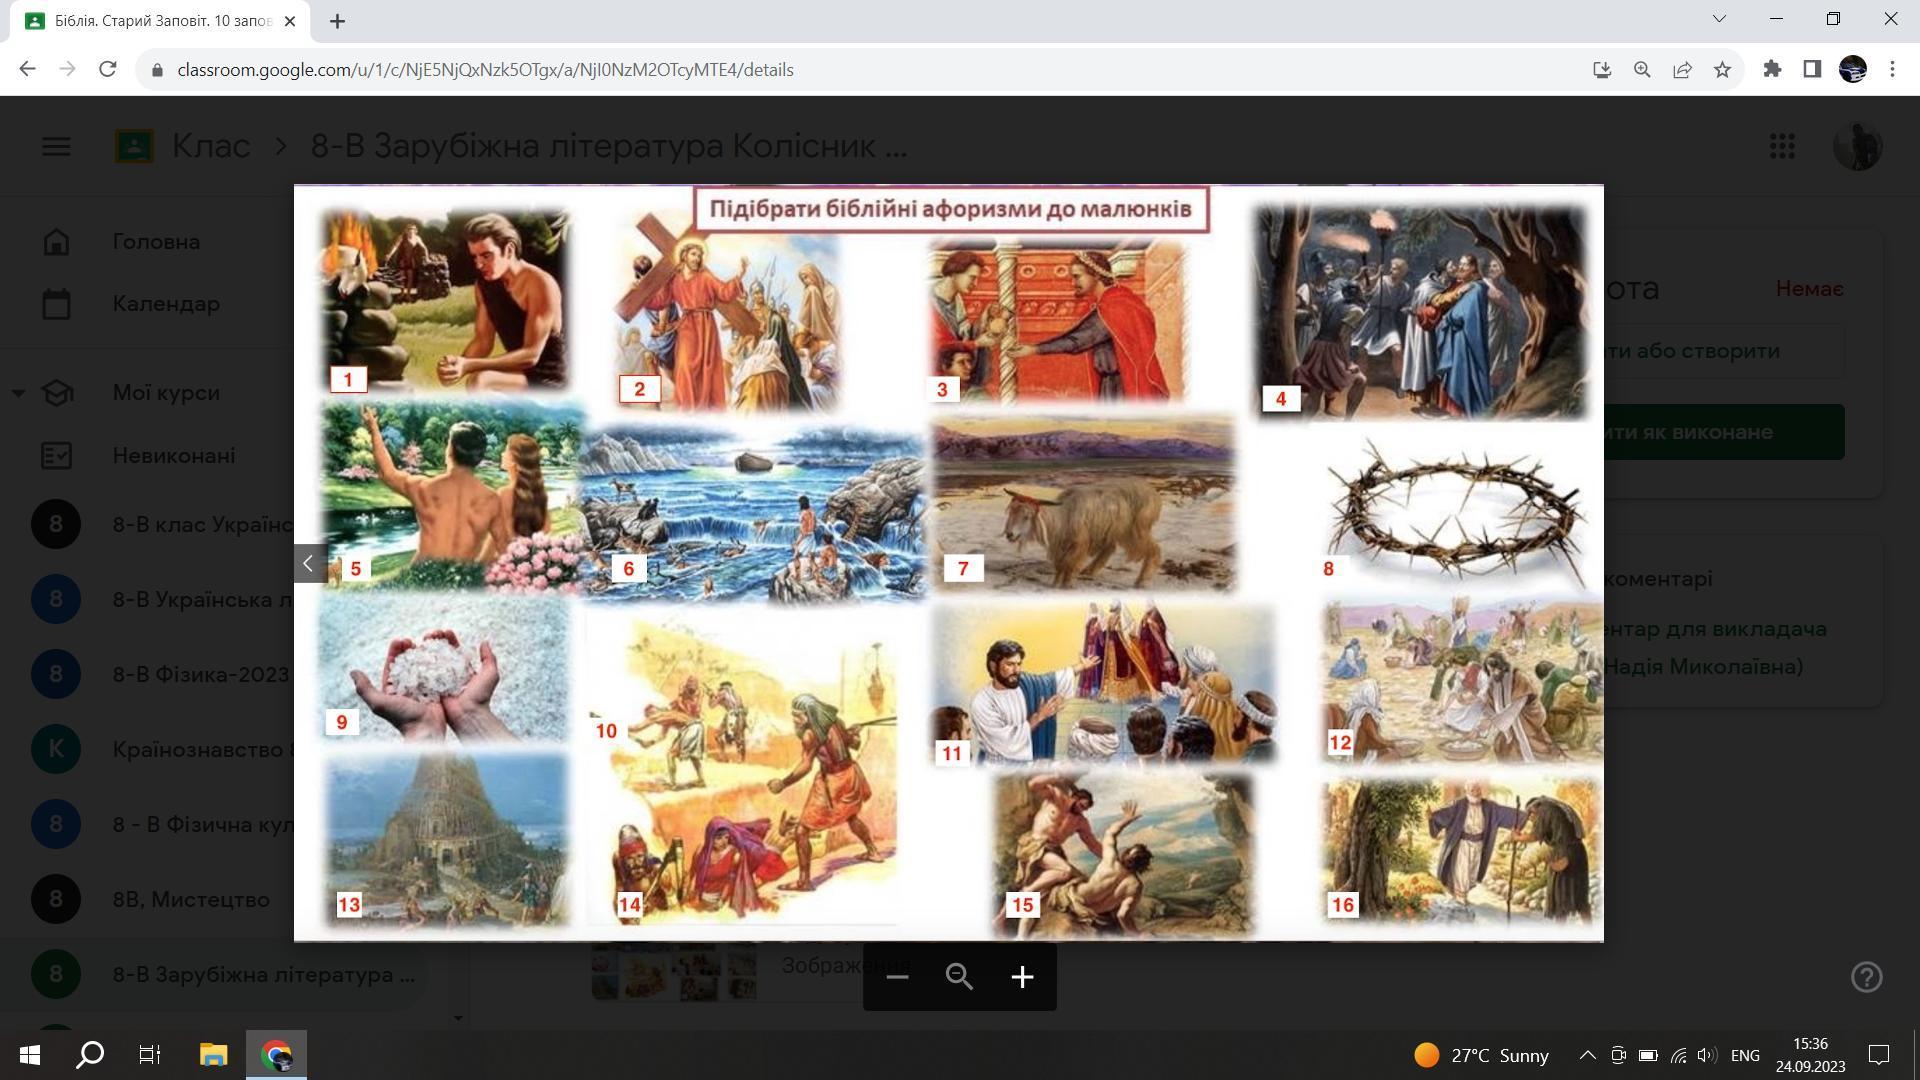Click the add or create button
1920x1080 pixels.
pyautogui.click(x=1724, y=351)
